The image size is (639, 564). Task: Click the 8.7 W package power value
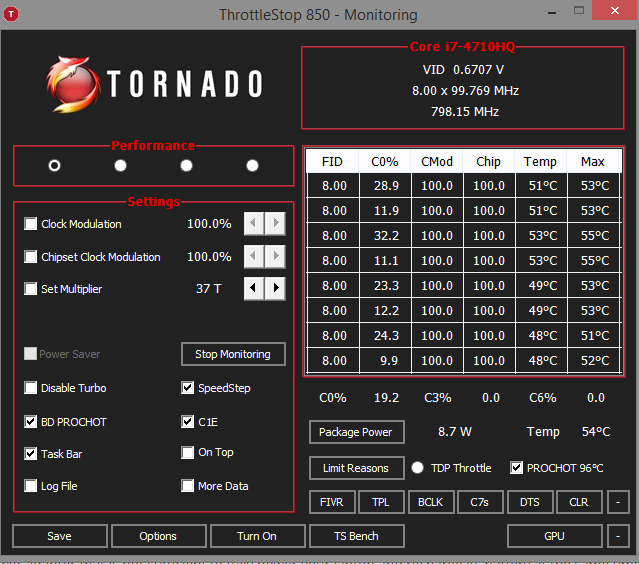[x=455, y=432]
